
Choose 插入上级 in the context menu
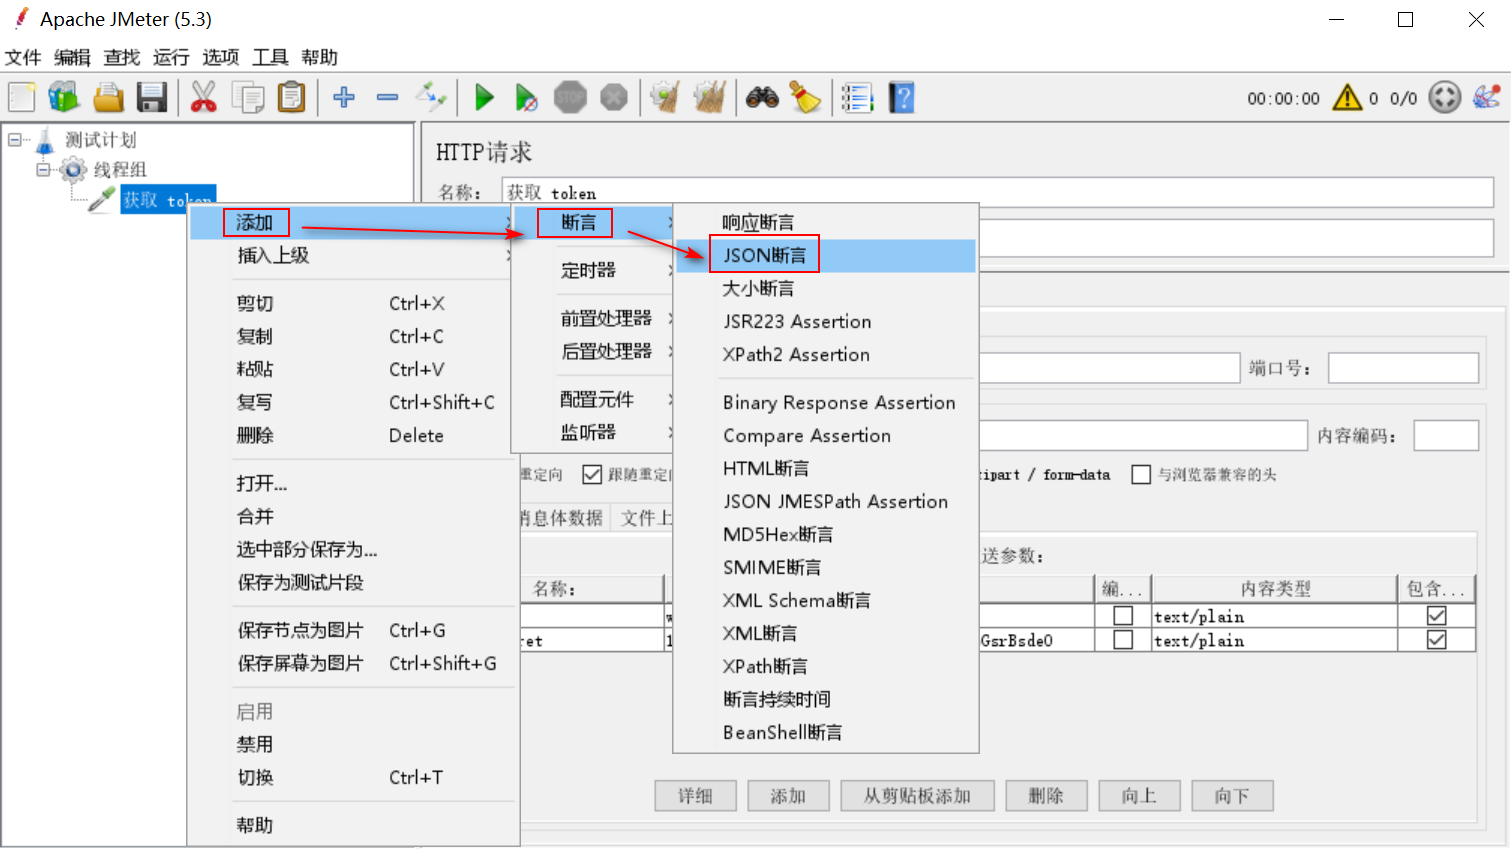click(x=353, y=255)
